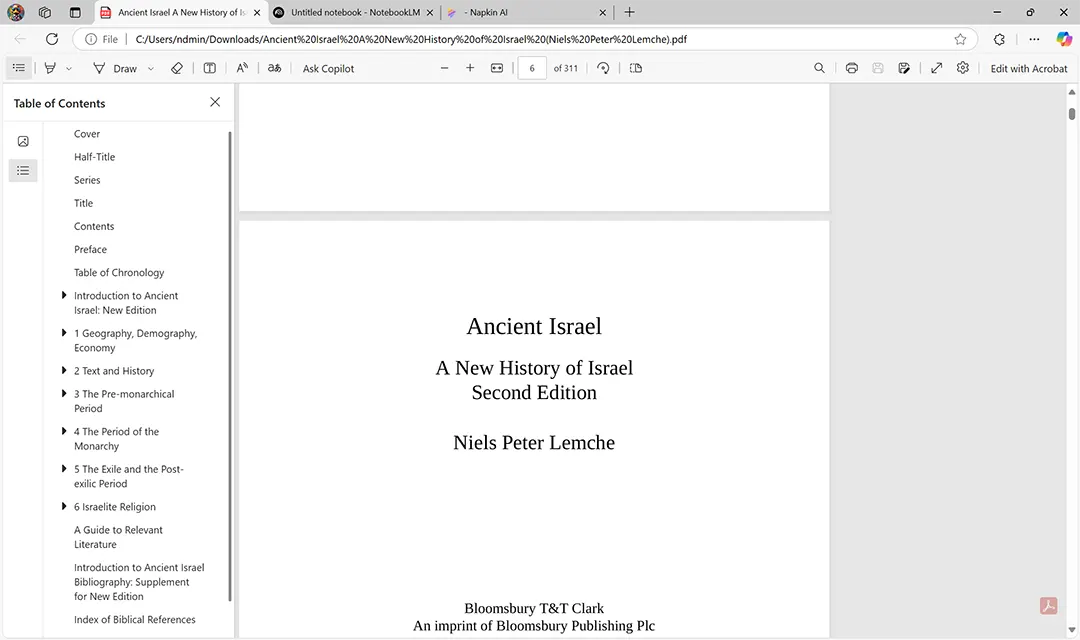The image size is (1080, 640).
Task: Click the page number input field
Action: [x=531, y=68]
